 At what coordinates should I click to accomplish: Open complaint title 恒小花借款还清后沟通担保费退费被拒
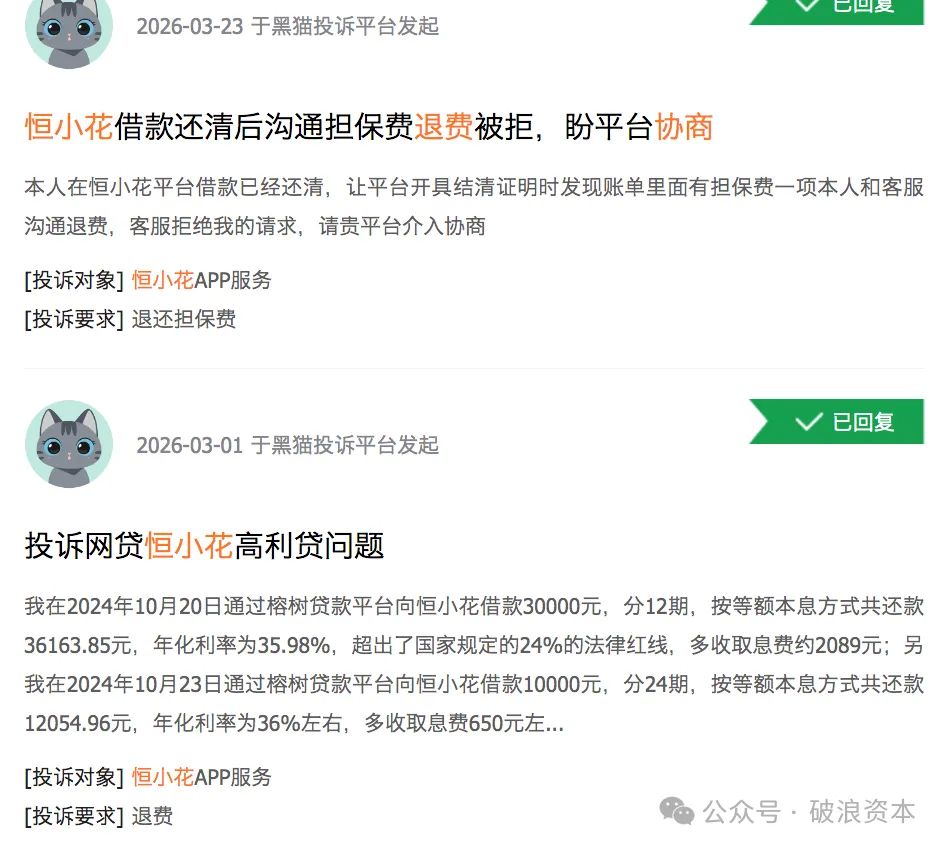(369, 127)
